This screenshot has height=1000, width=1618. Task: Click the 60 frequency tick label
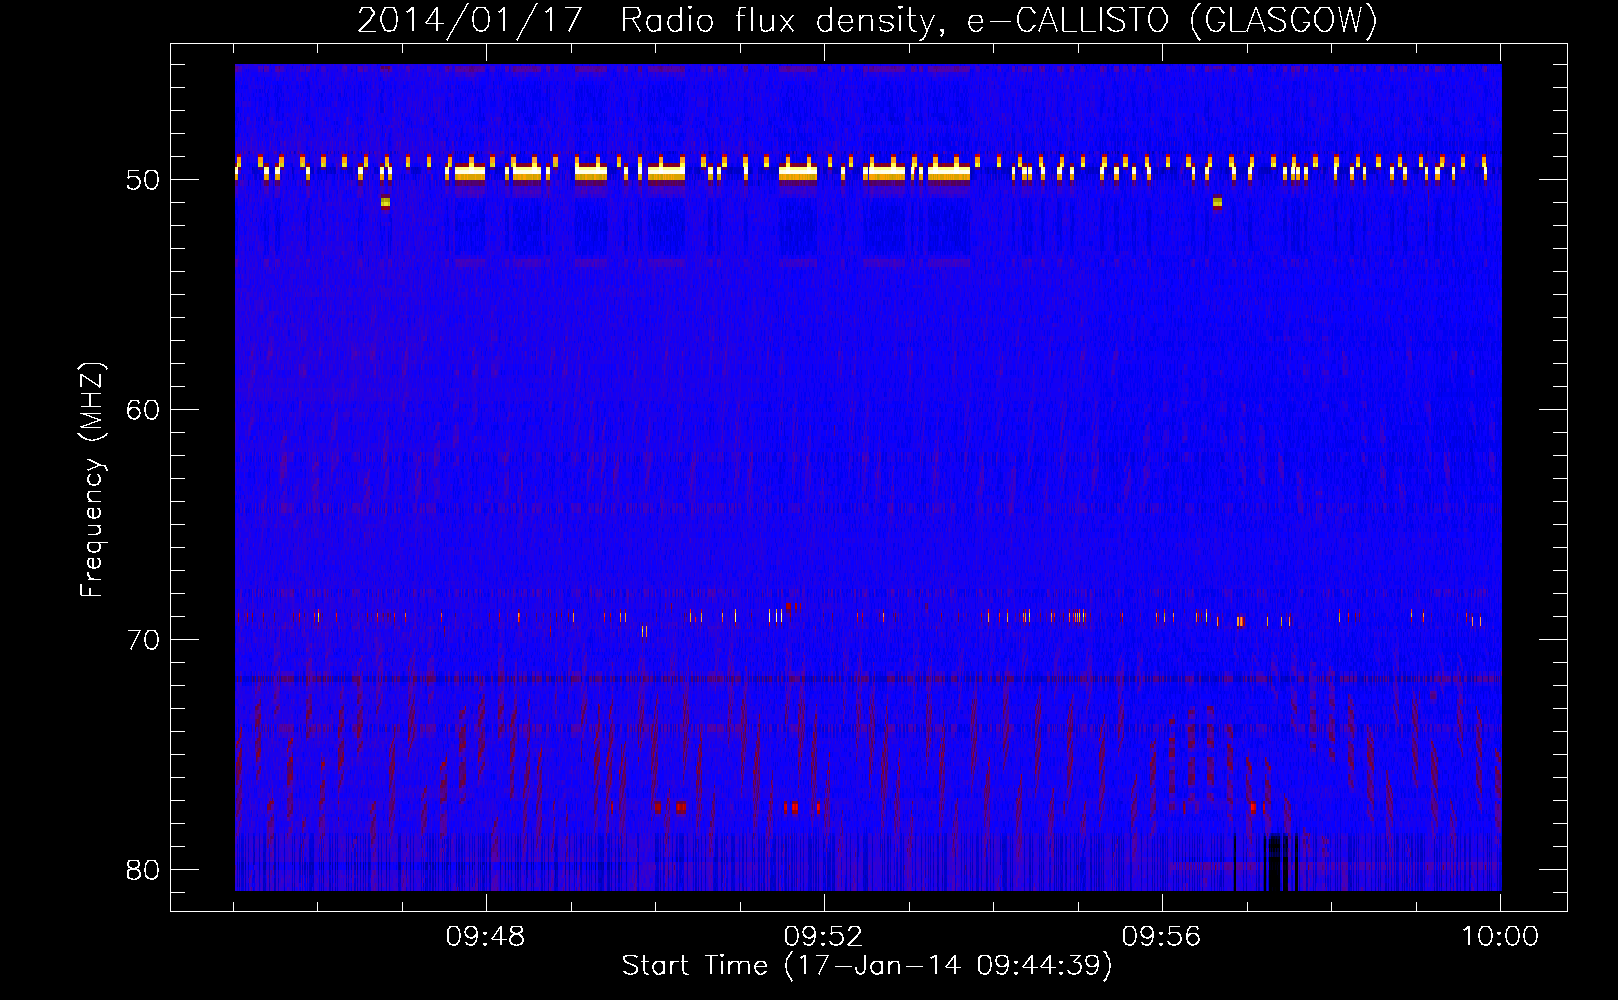143,410
